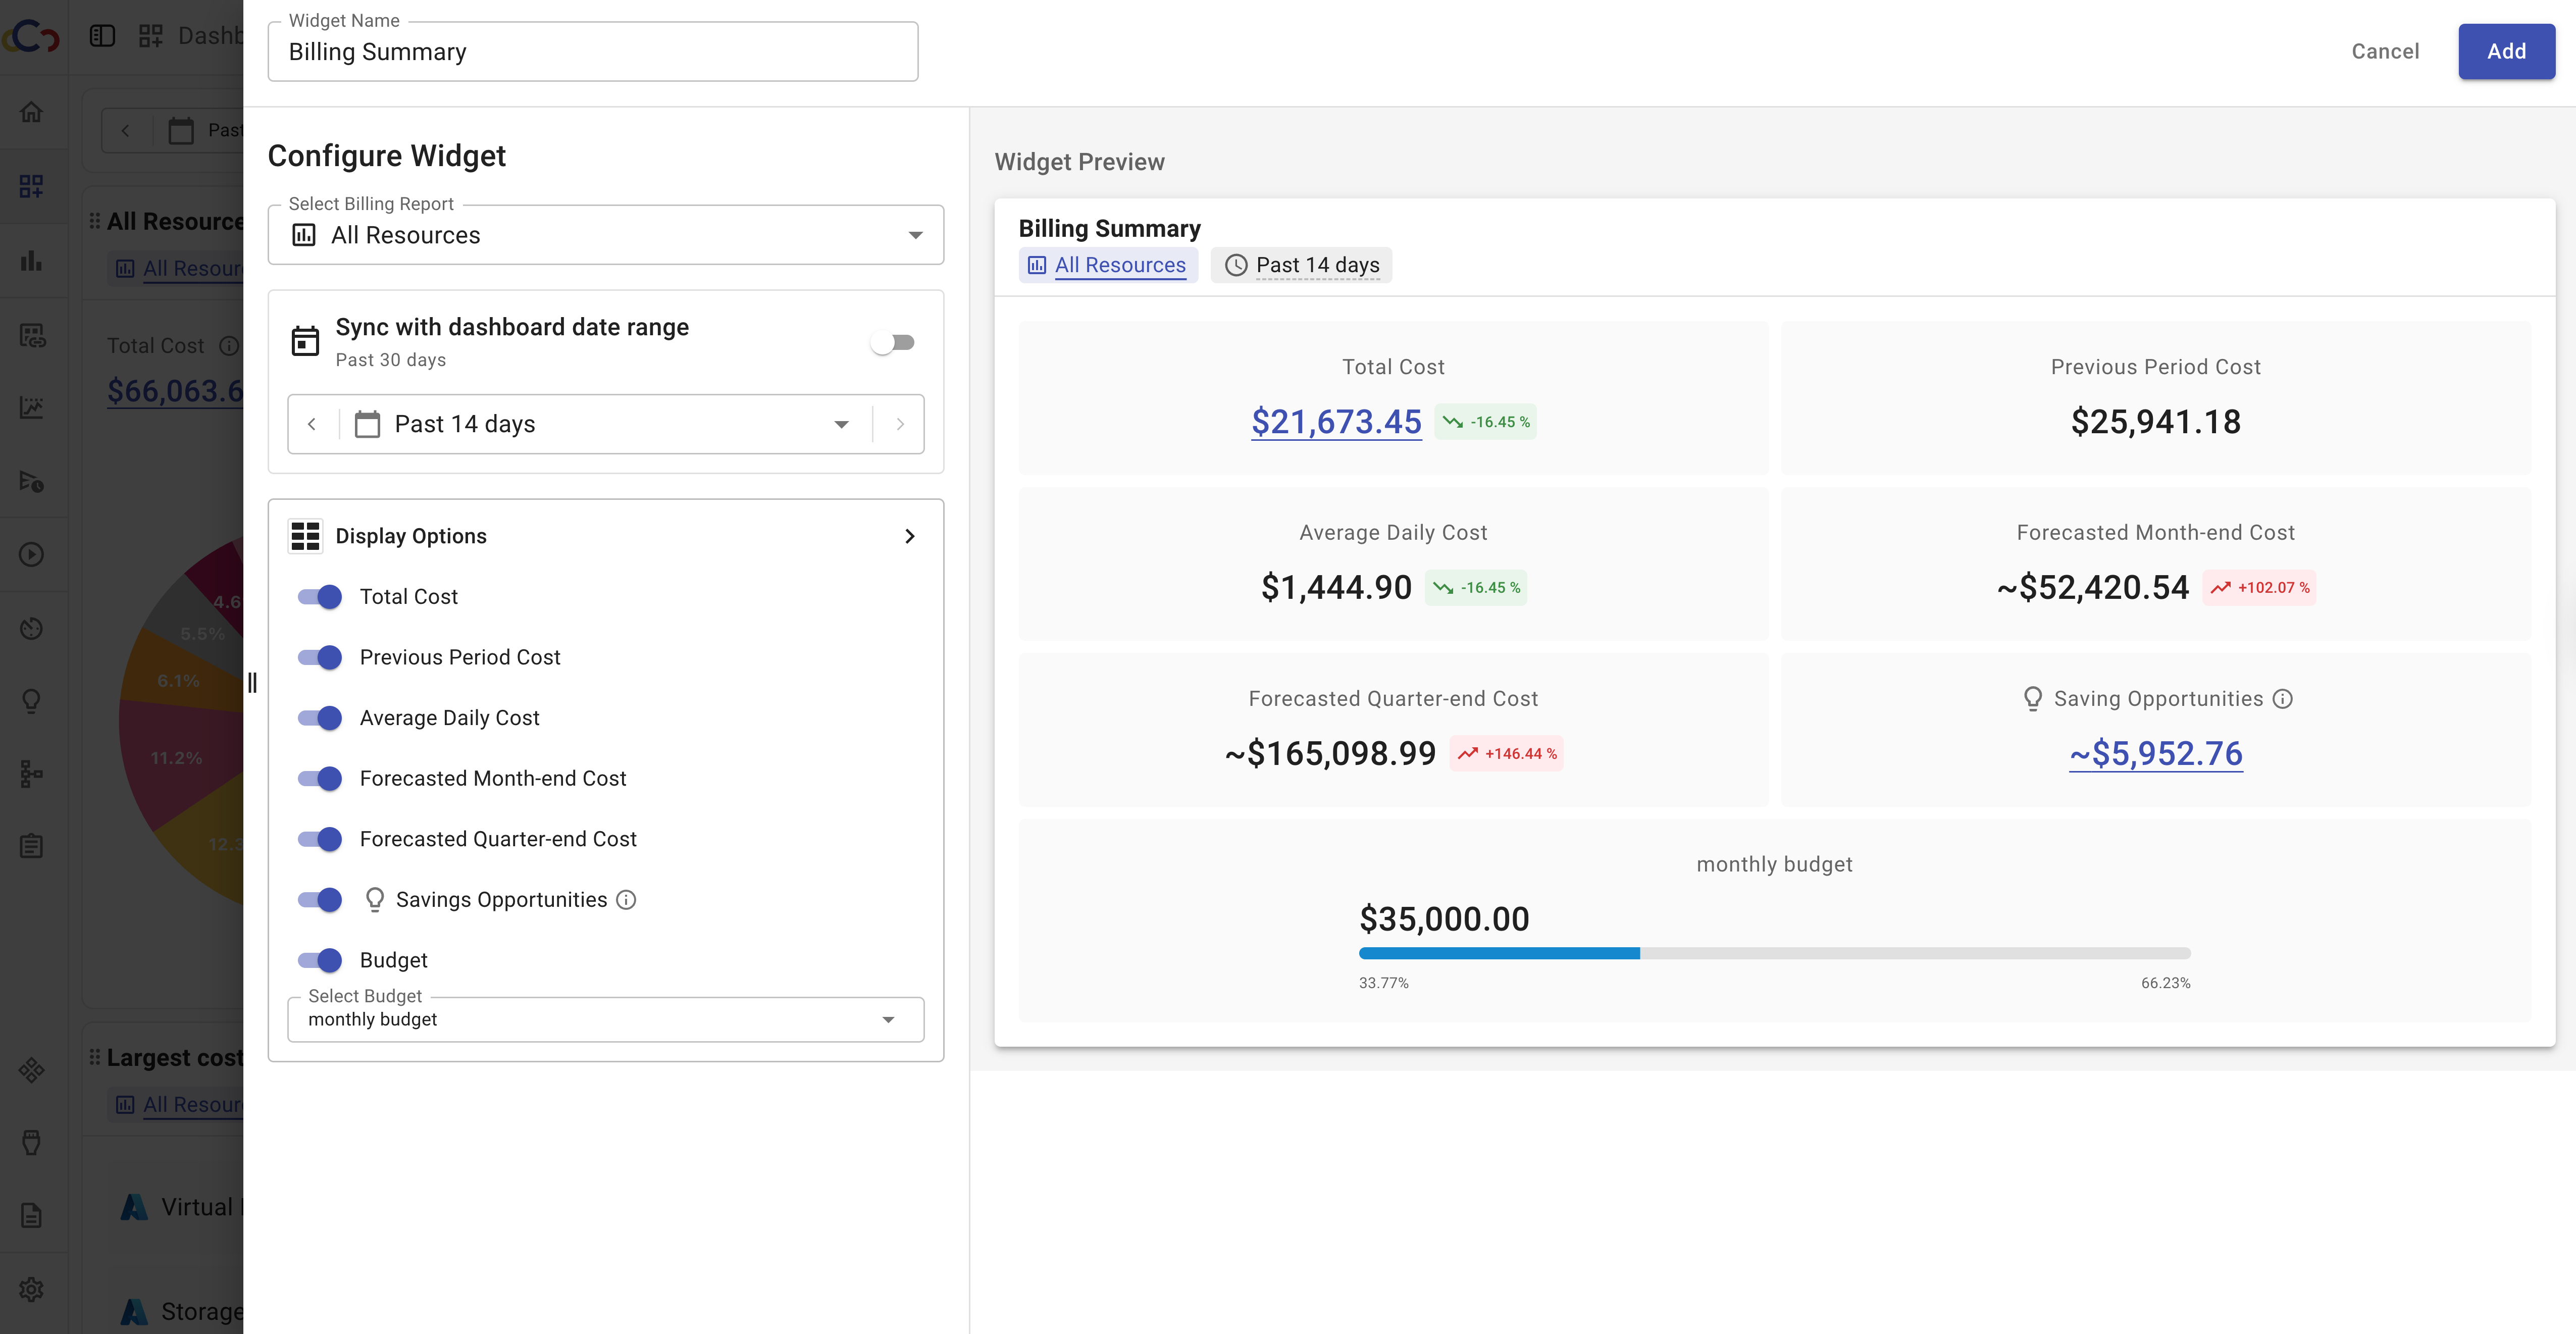Open All Resources link in preview

(x=1119, y=265)
